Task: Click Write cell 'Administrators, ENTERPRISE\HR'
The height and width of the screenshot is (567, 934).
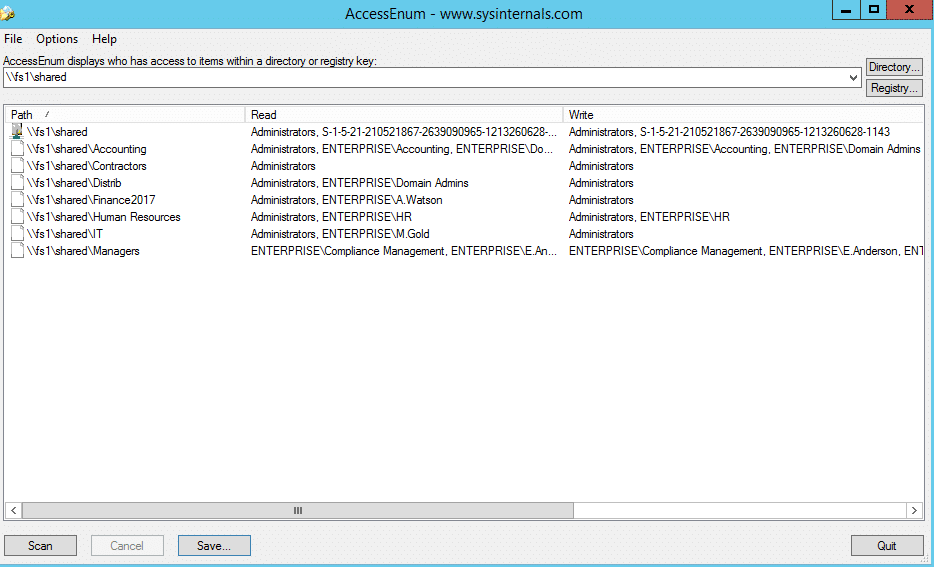Action: (x=649, y=217)
